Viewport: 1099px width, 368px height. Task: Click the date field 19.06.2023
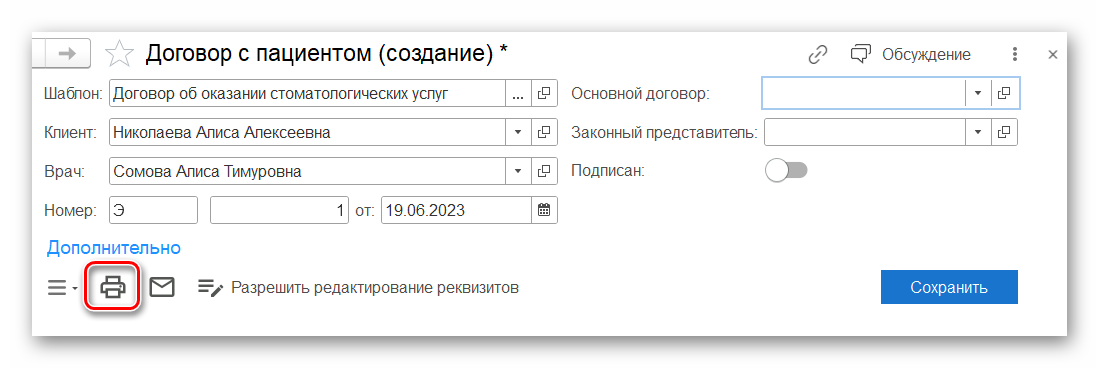(x=456, y=210)
